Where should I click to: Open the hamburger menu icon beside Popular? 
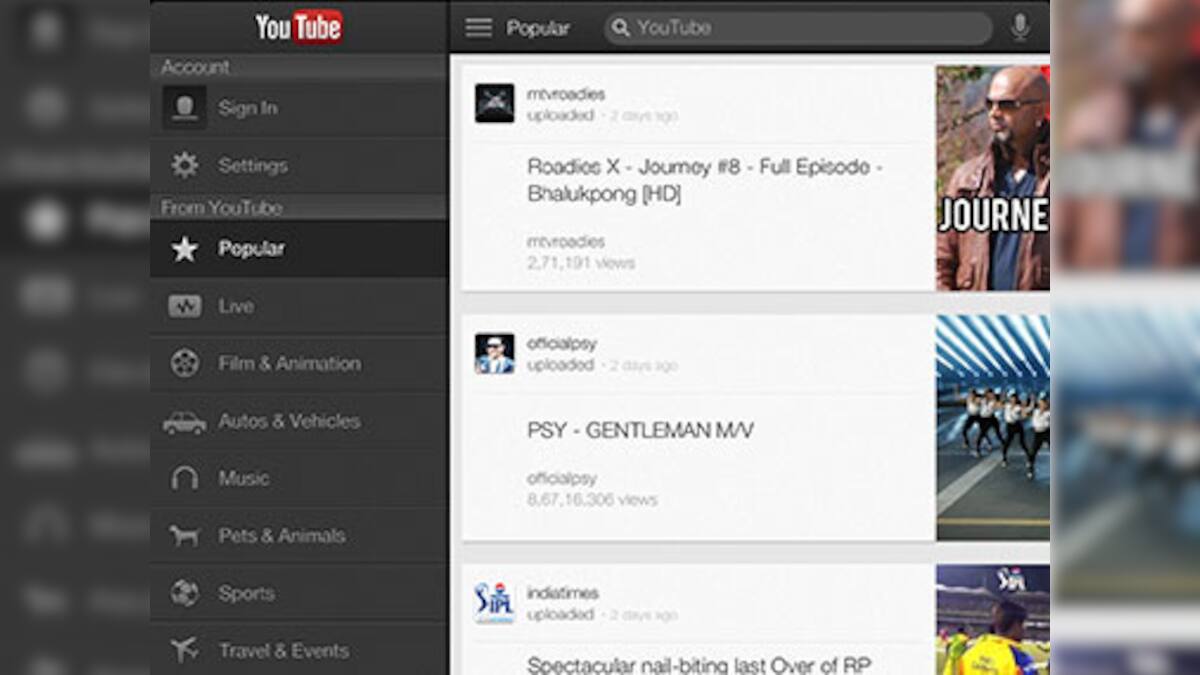coord(479,28)
